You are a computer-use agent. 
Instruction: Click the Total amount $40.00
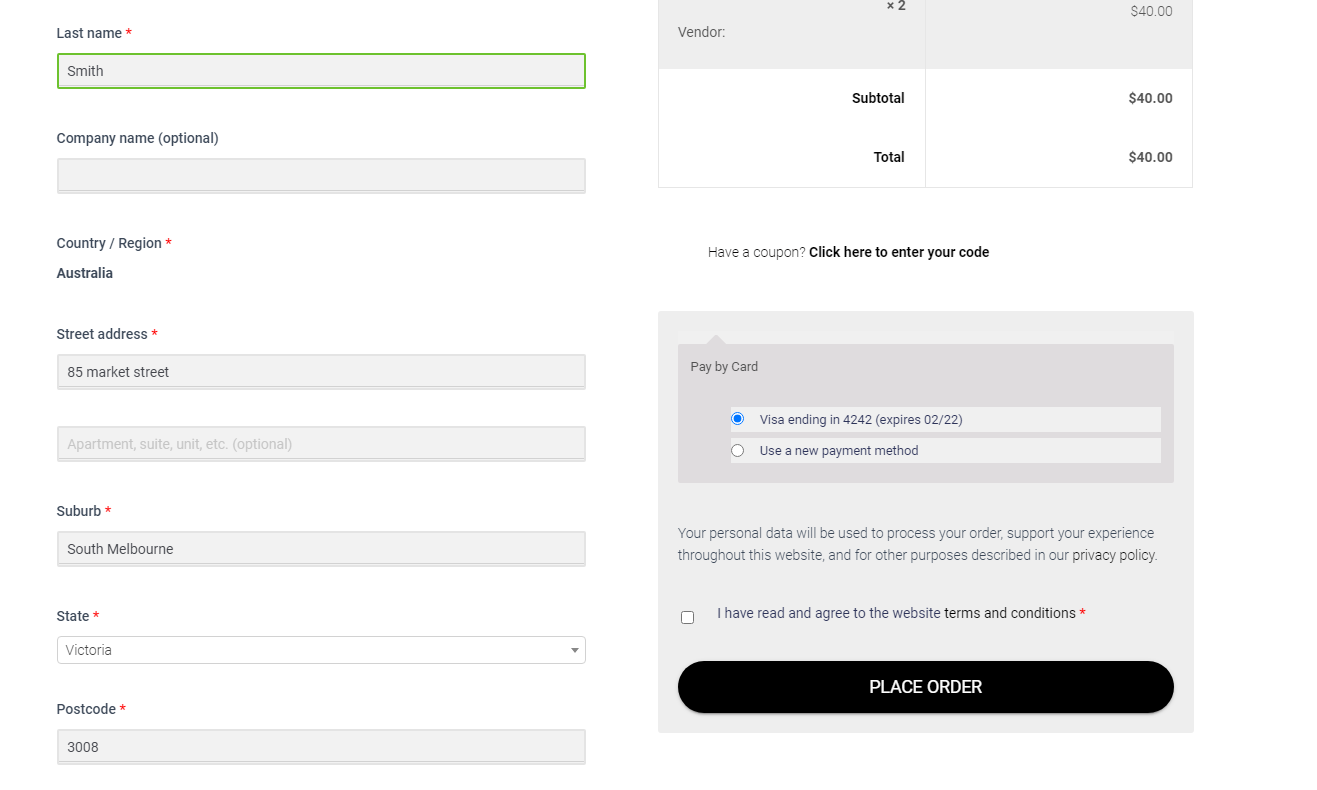point(1150,157)
